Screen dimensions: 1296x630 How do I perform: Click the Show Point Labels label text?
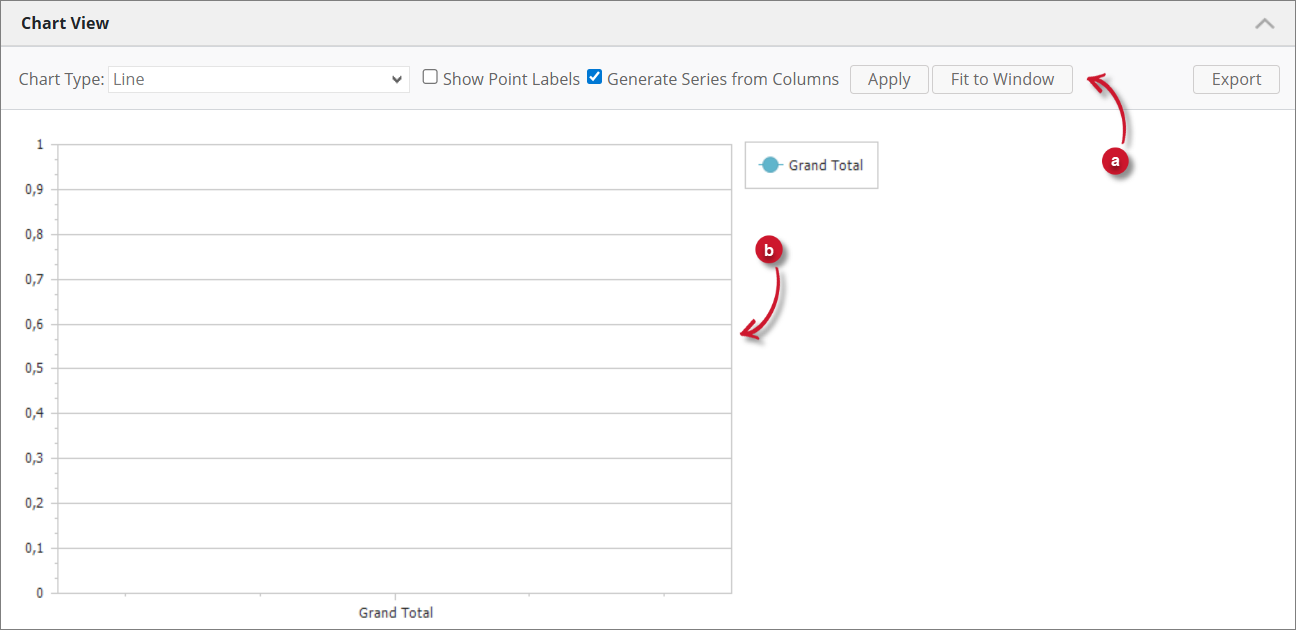point(511,79)
